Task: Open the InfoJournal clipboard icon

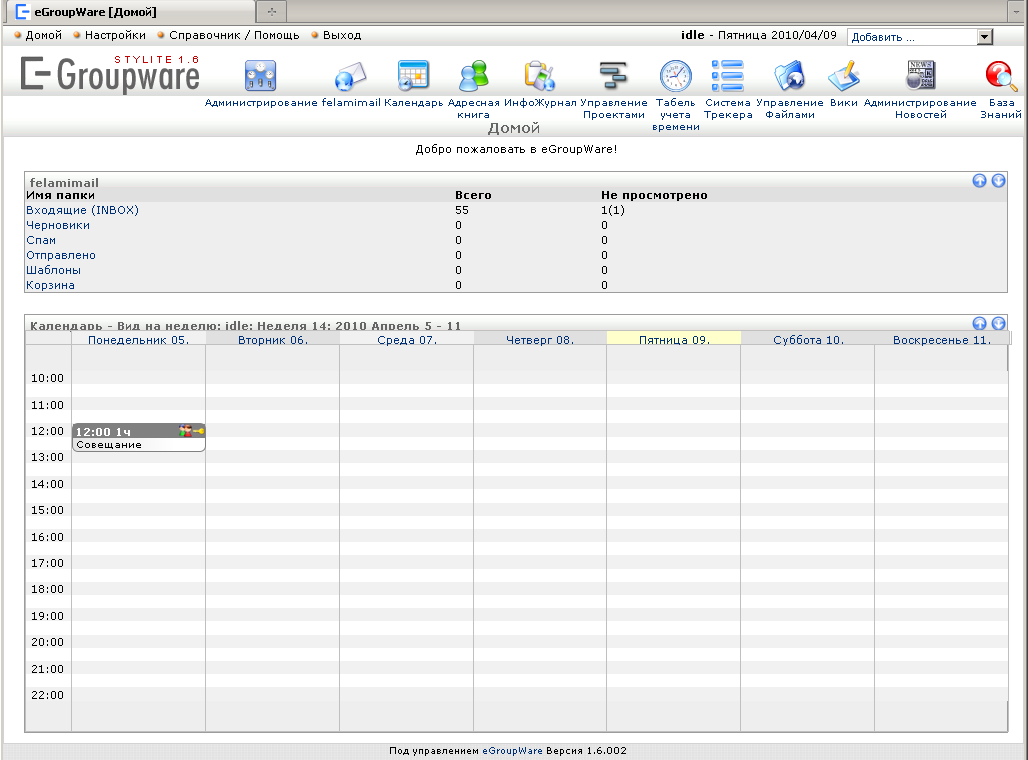Action: coord(540,75)
